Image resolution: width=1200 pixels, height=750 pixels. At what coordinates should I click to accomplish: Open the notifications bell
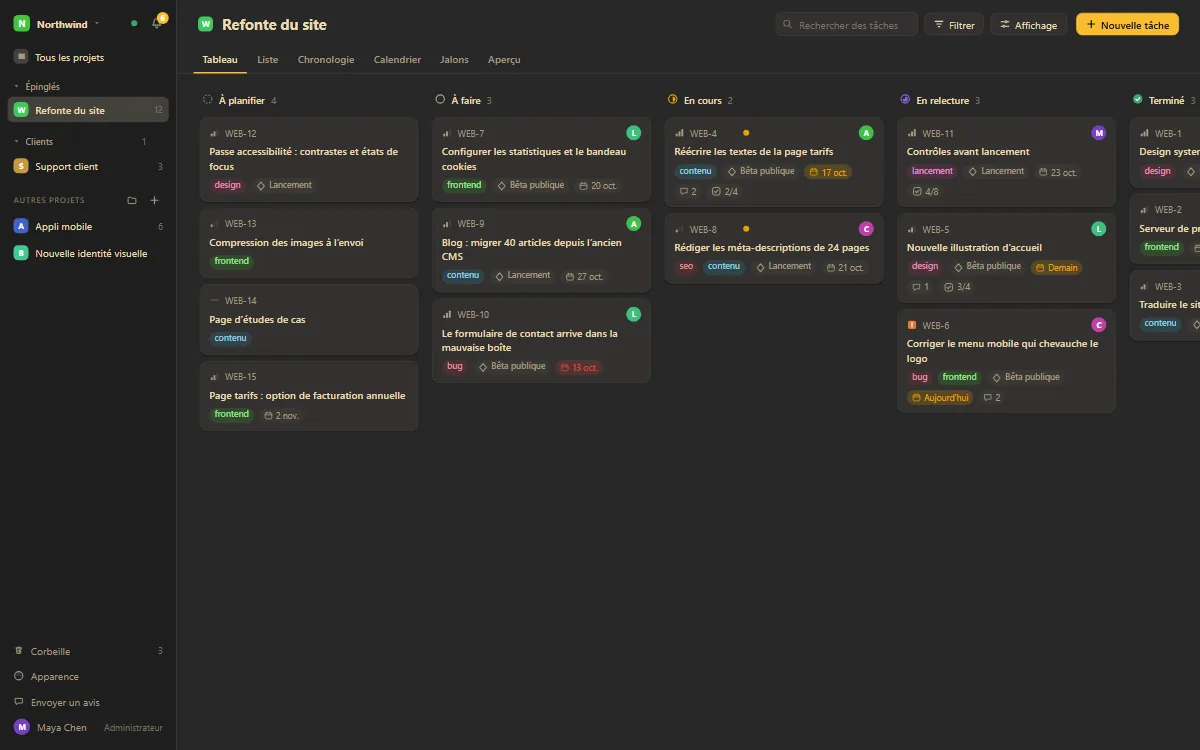coord(157,23)
